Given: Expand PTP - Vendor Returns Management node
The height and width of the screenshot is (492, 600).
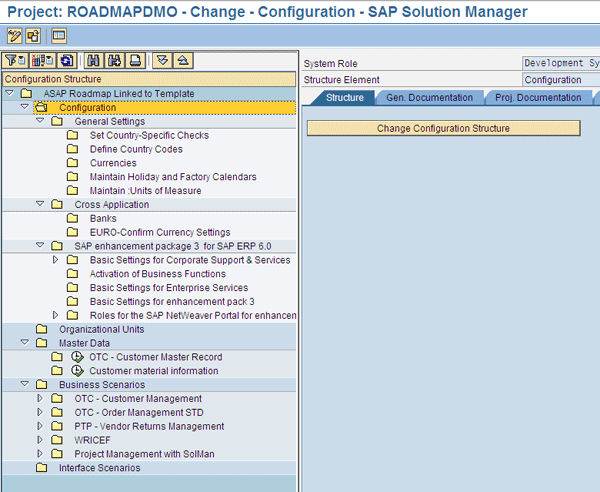Looking at the screenshot, I should [40, 426].
